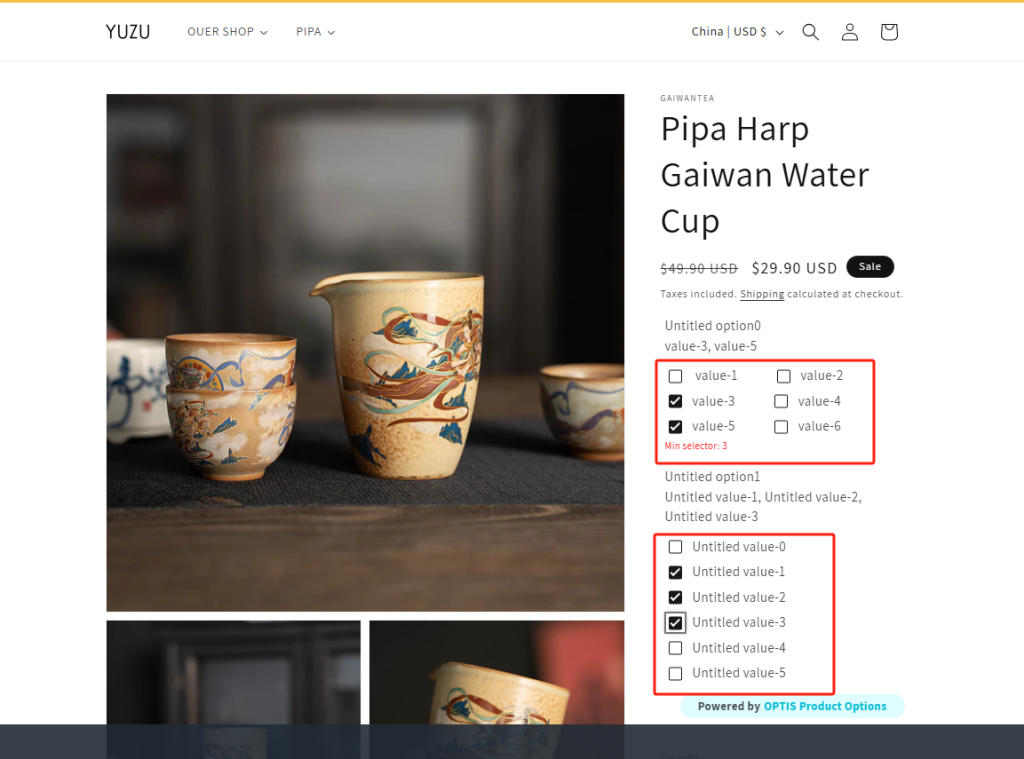Check the Untitled value-4 checkbox
1024x759 pixels.
coord(675,647)
